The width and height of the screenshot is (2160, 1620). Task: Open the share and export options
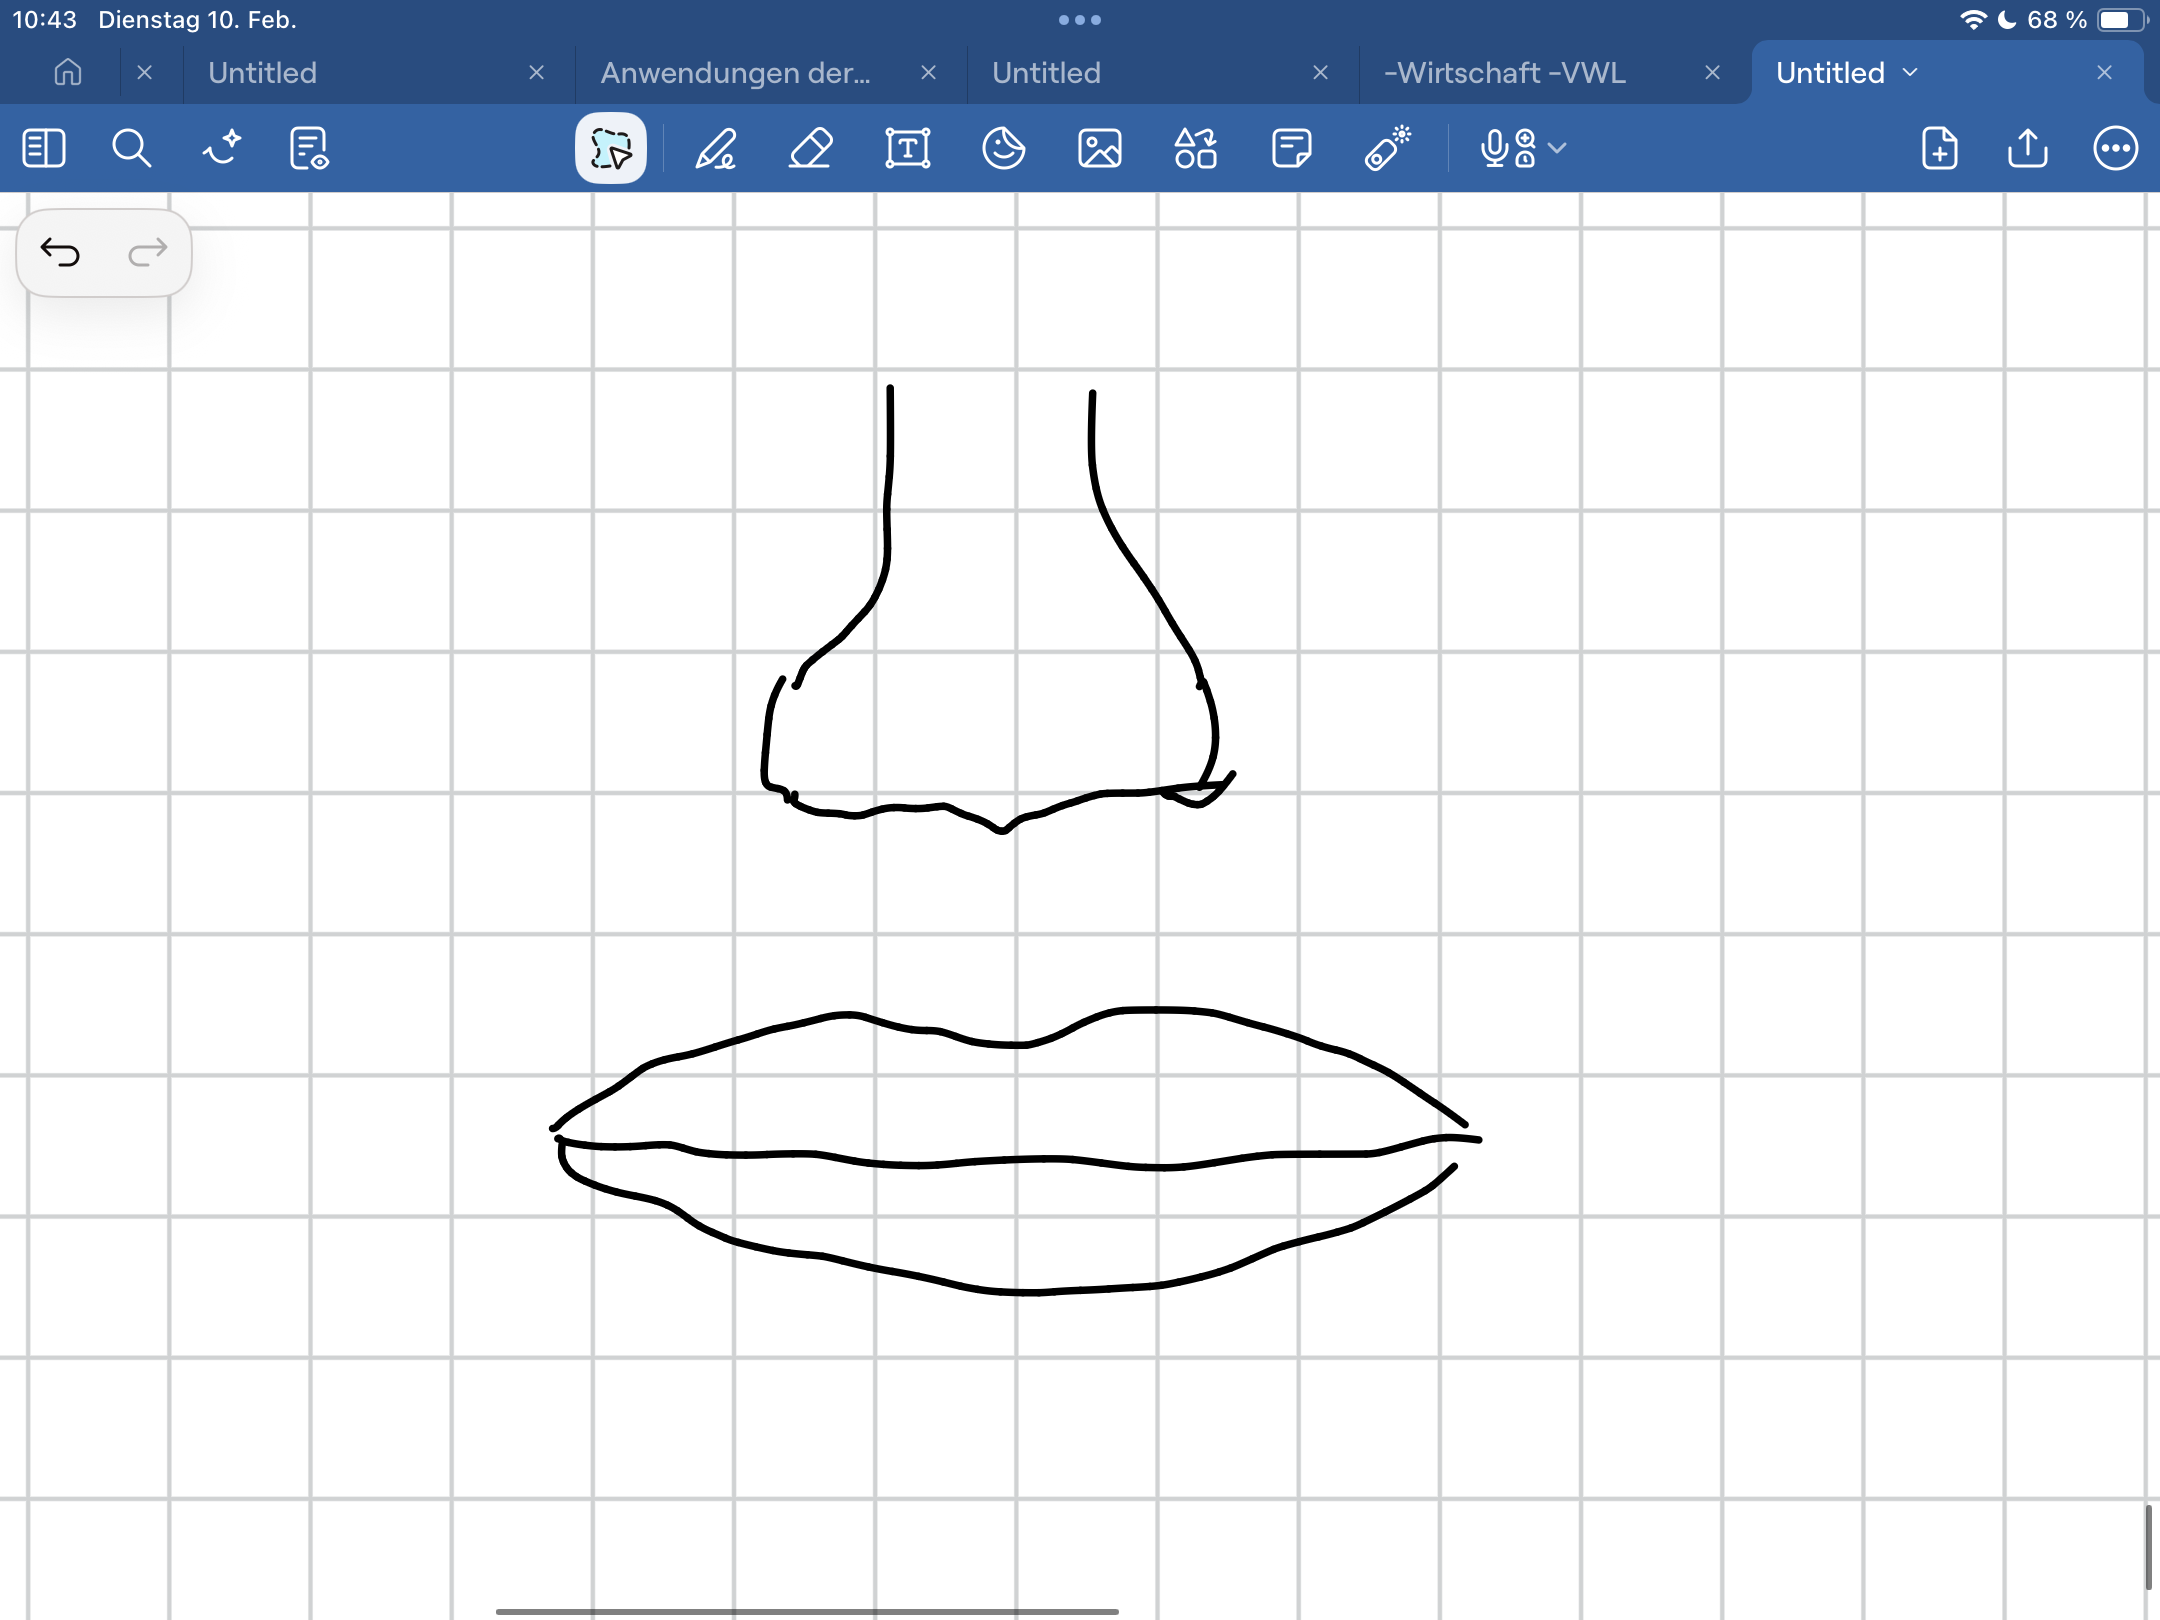click(2027, 149)
